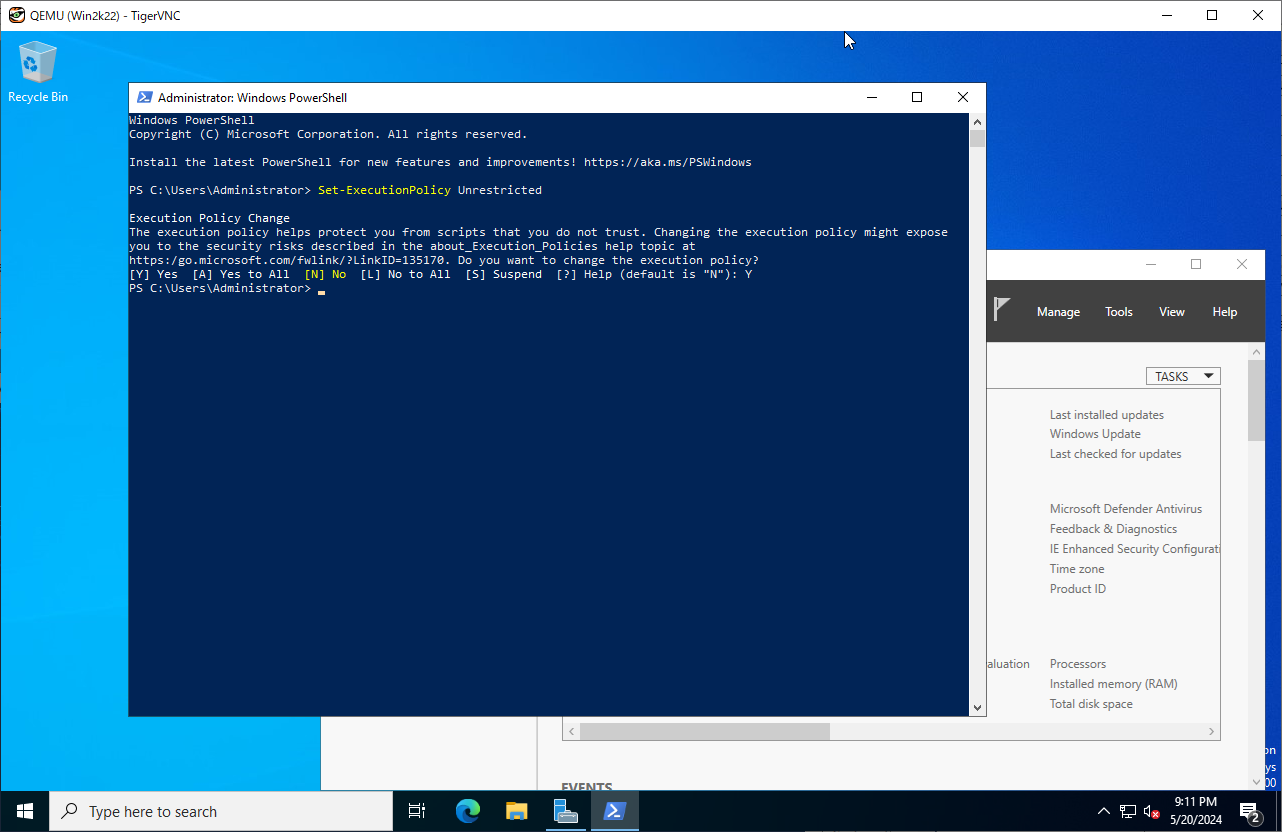Open the Help menu in Server Manager
The height and width of the screenshot is (832, 1282).
1224,312
